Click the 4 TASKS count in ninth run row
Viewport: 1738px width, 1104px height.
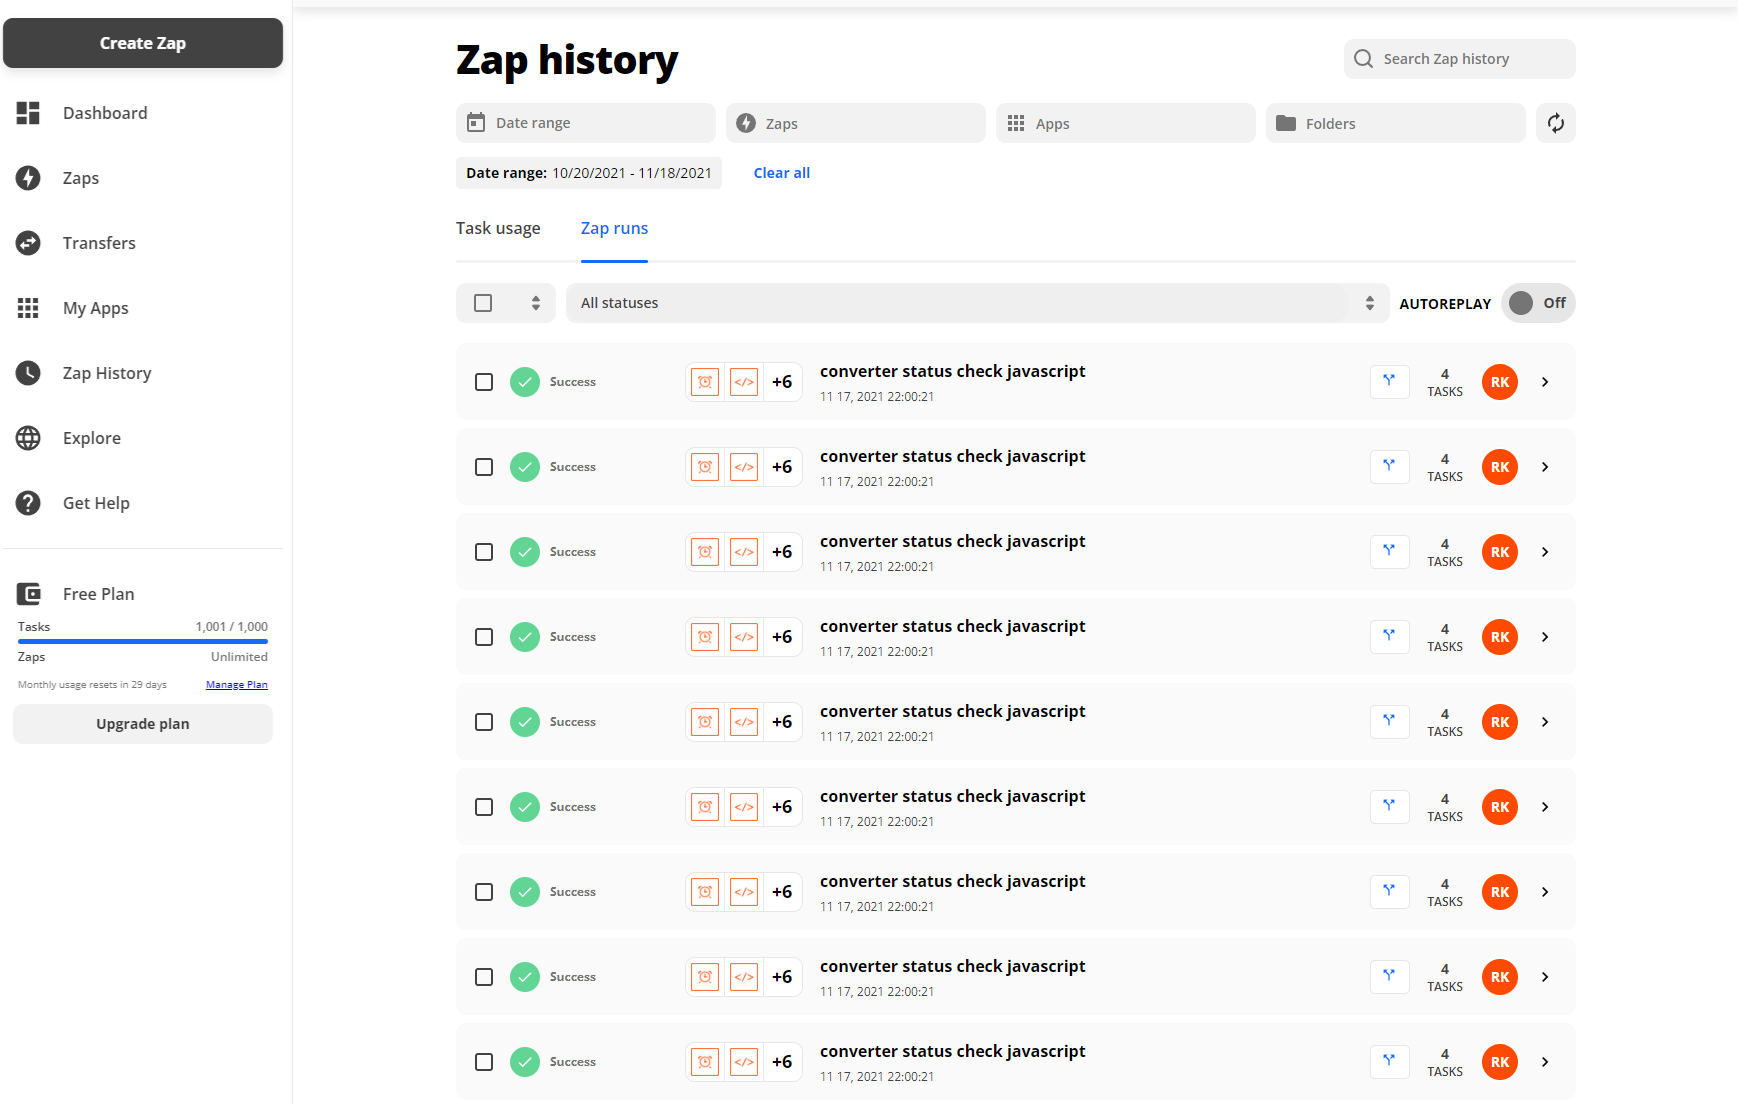click(1445, 1062)
